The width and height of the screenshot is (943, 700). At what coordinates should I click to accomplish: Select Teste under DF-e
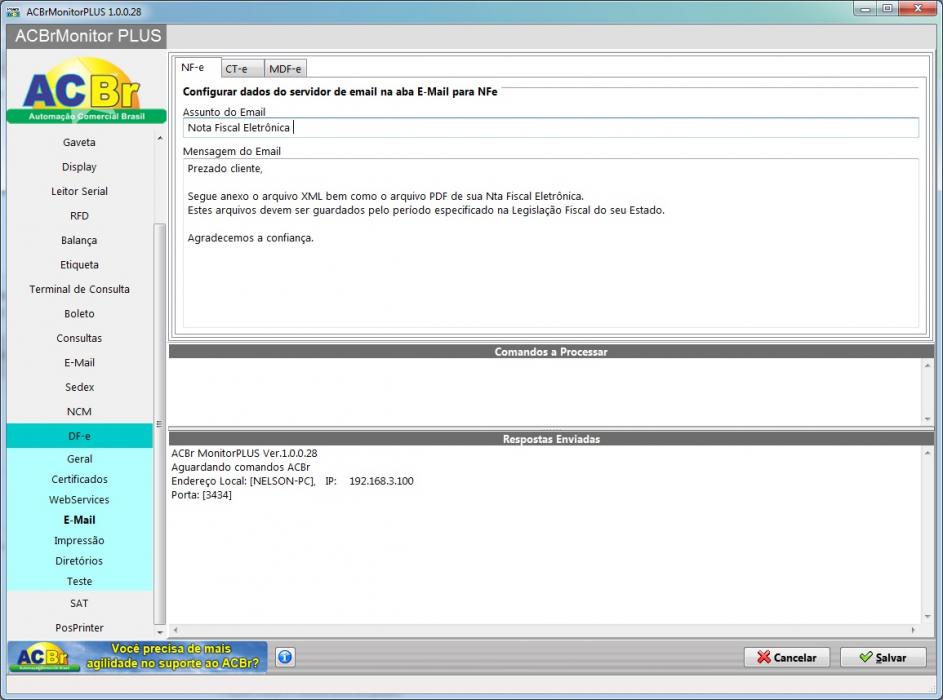(79, 582)
